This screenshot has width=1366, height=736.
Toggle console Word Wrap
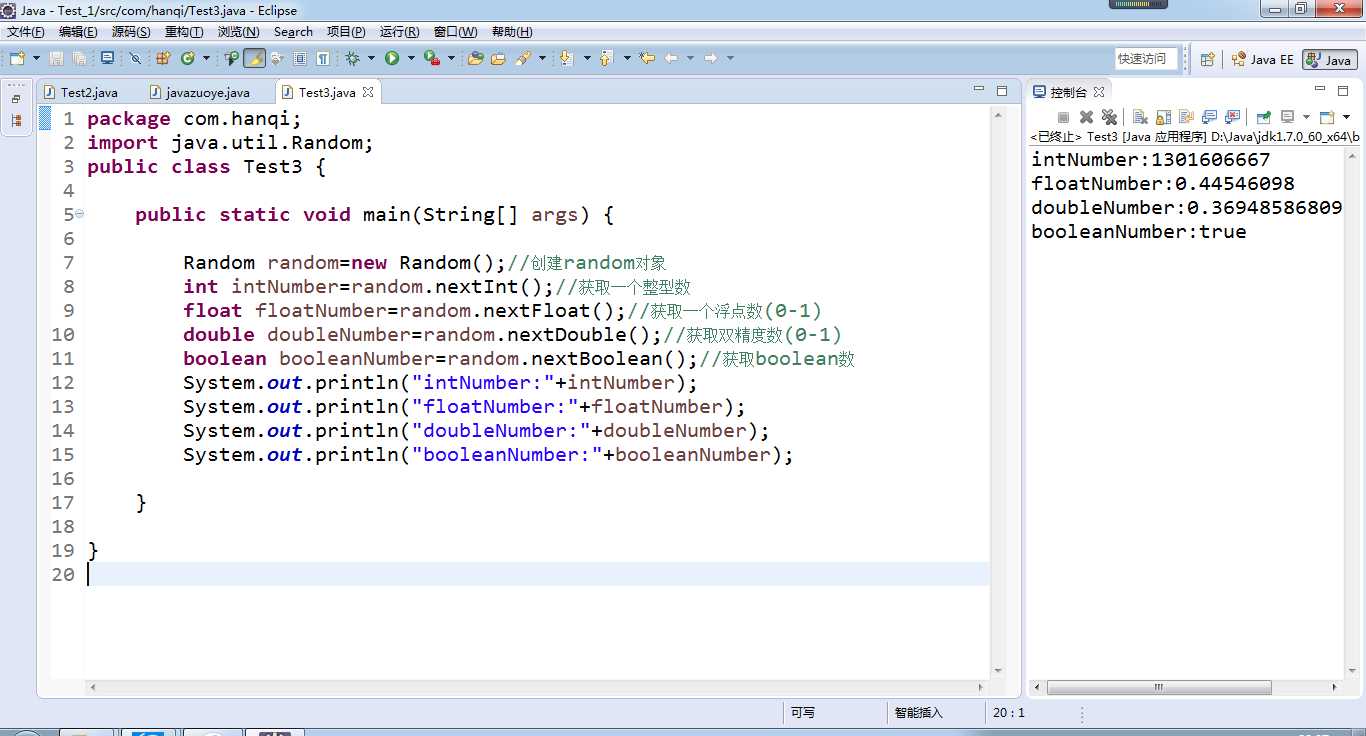point(1186,117)
